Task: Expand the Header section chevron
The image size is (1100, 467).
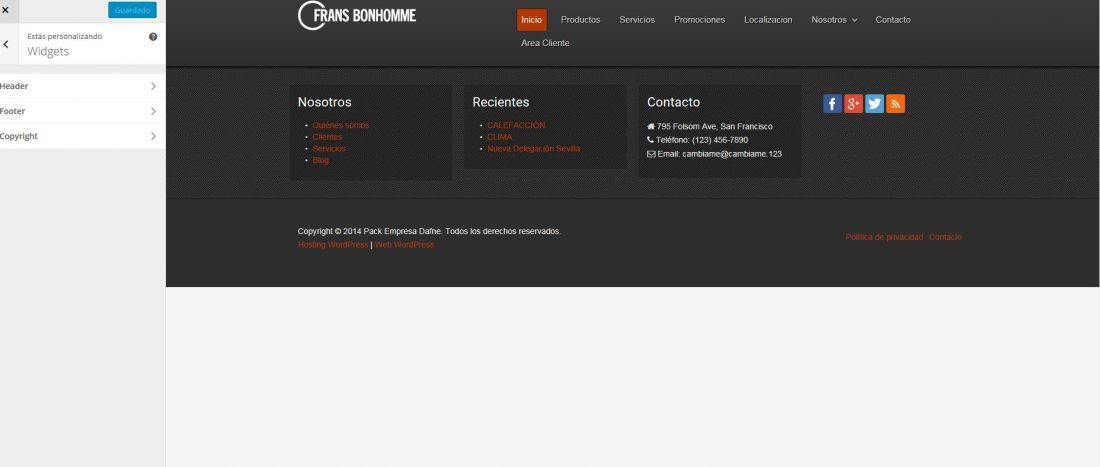Action: pos(154,86)
